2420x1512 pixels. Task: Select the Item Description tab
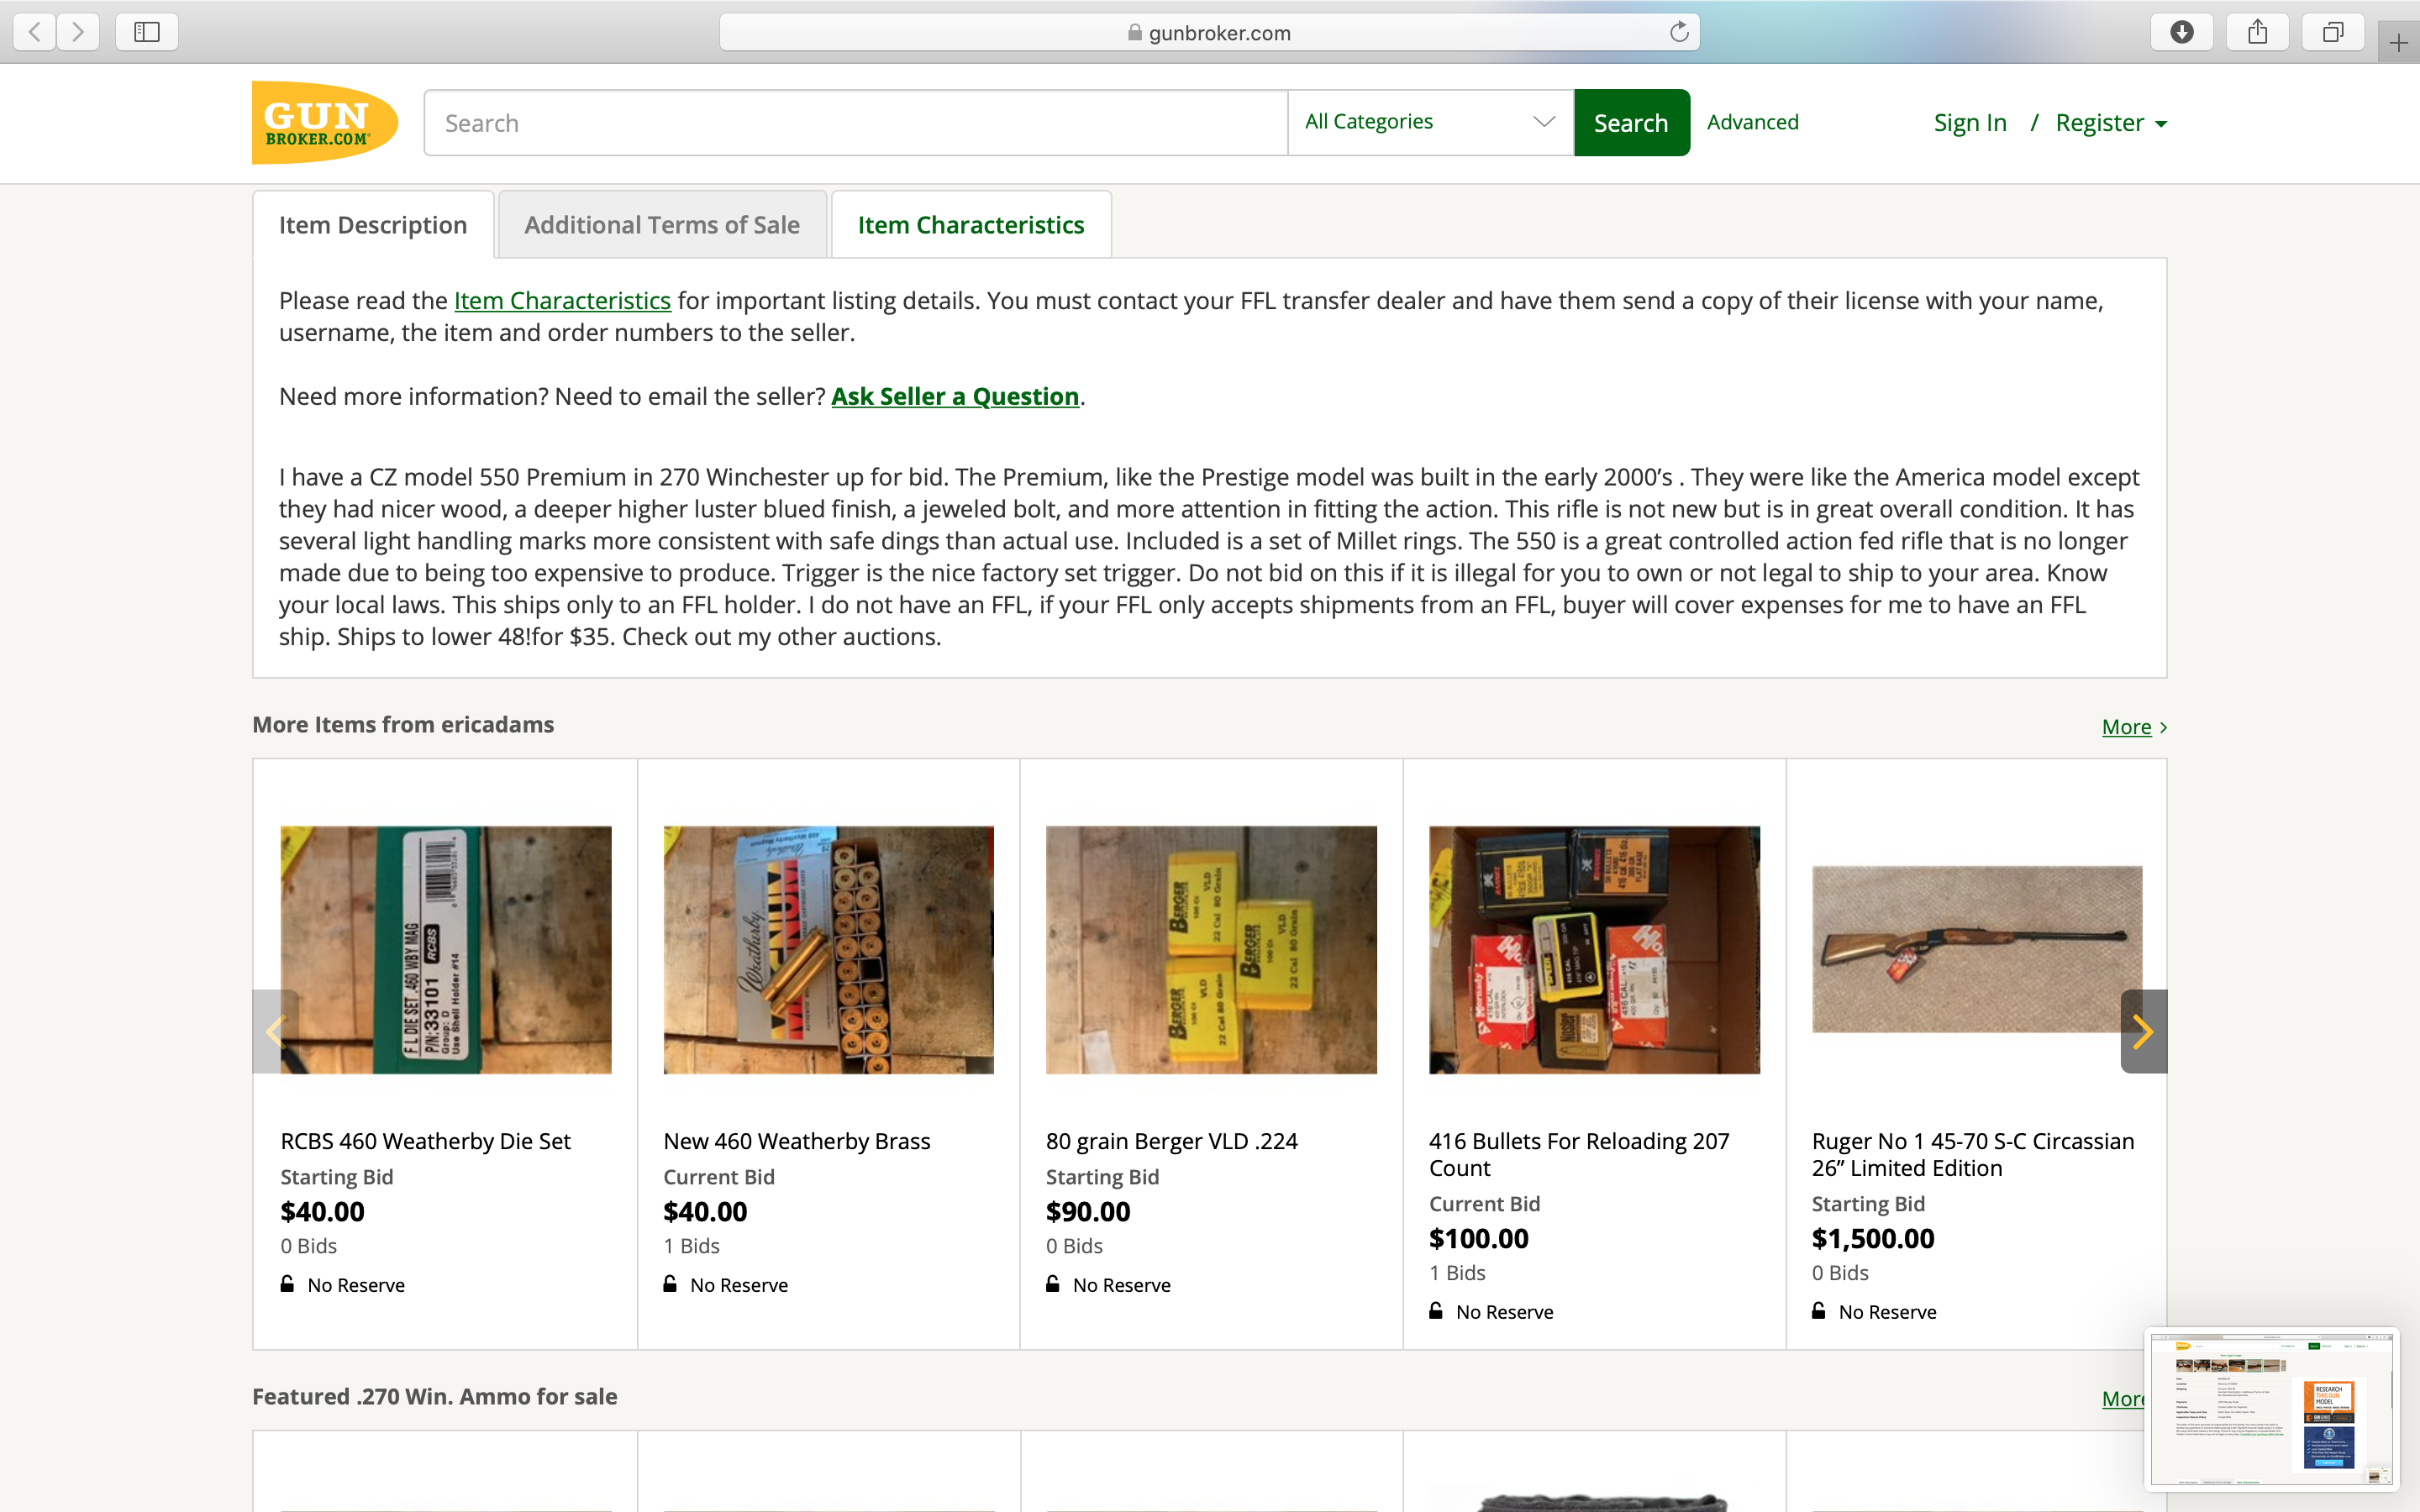click(x=373, y=224)
